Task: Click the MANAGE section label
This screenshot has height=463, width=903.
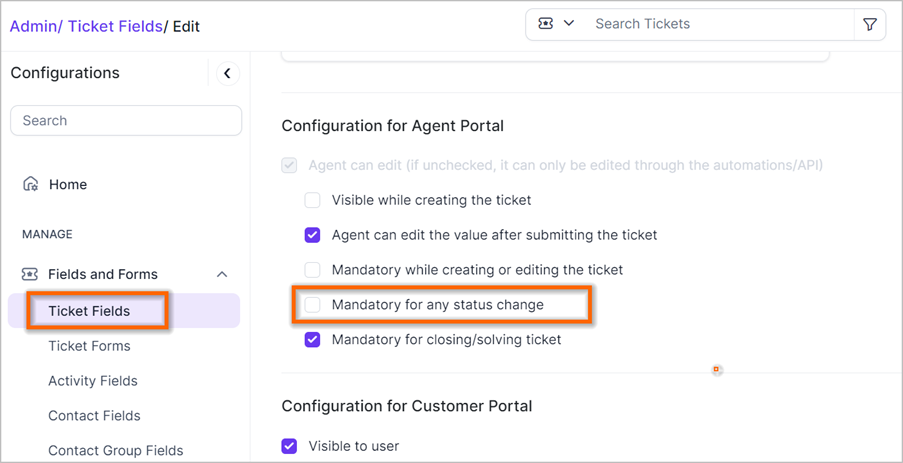Action: click(x=47, y=234)
